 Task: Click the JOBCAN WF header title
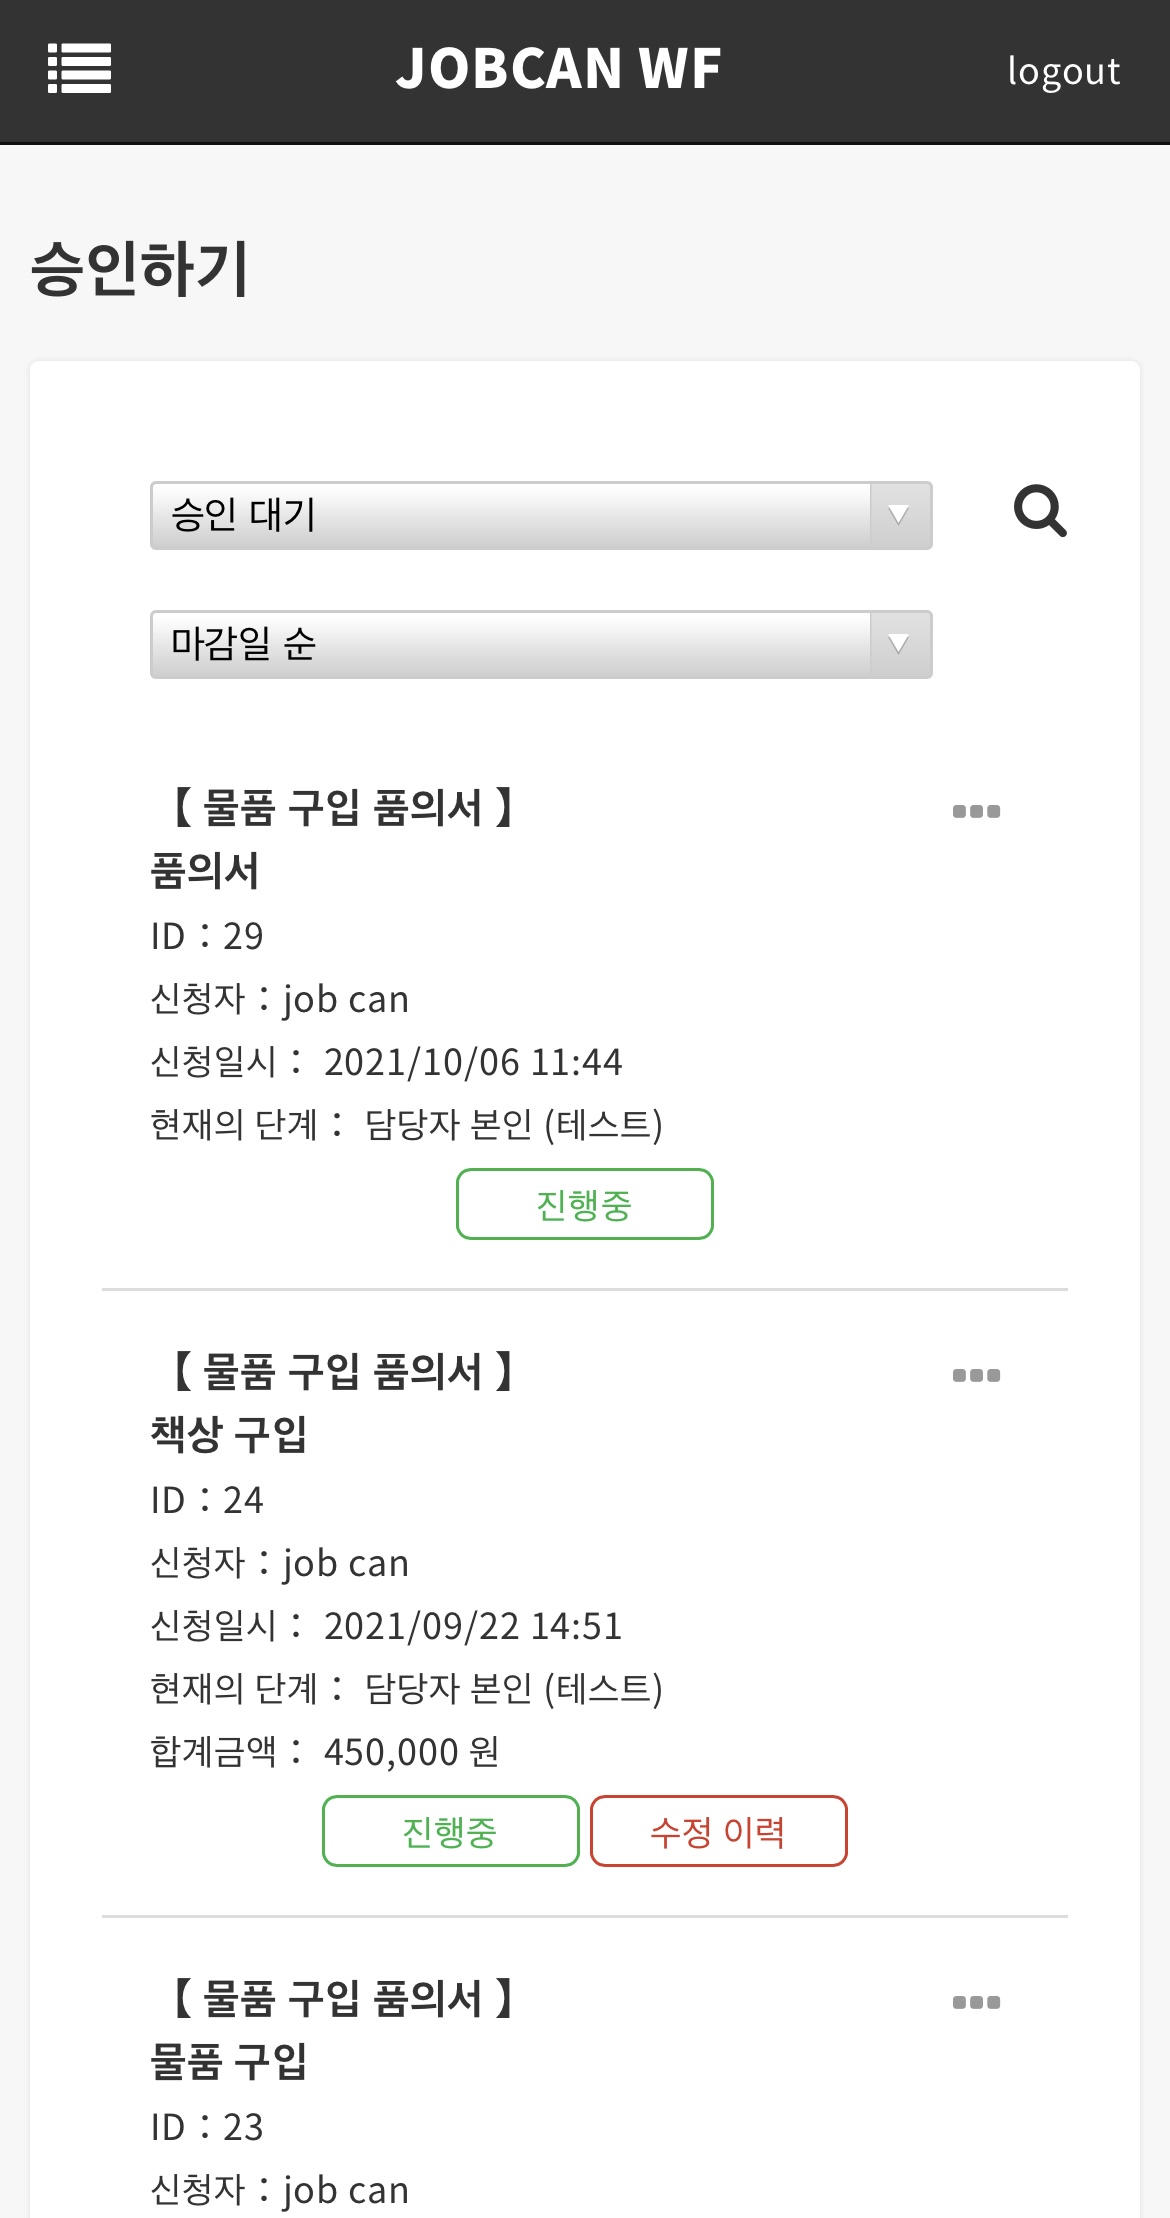[x=558, y=69]
